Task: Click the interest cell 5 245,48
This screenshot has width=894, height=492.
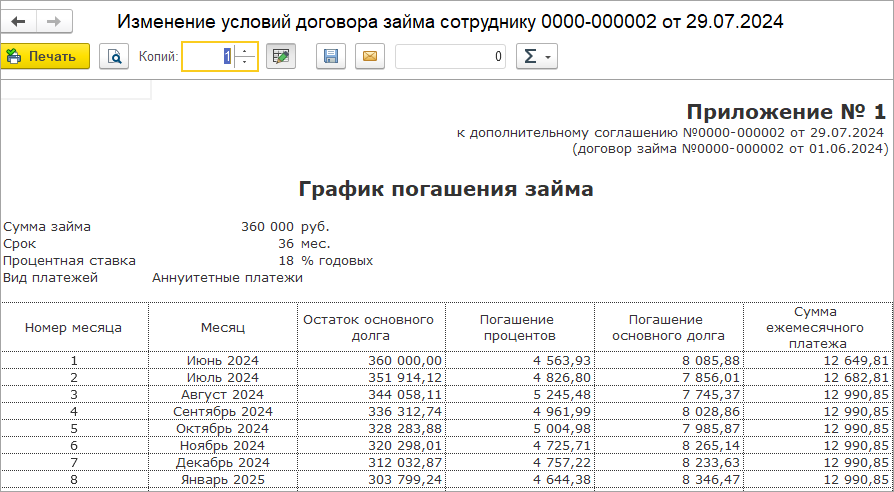Action: [520, 395]
